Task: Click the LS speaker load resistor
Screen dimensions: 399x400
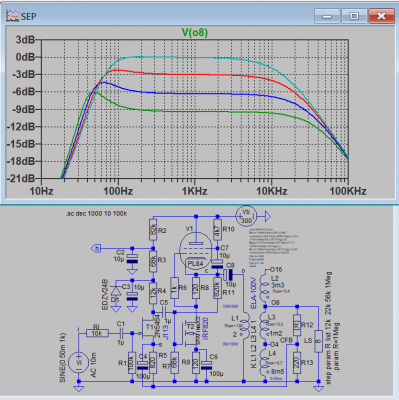Action: [319, 341]
